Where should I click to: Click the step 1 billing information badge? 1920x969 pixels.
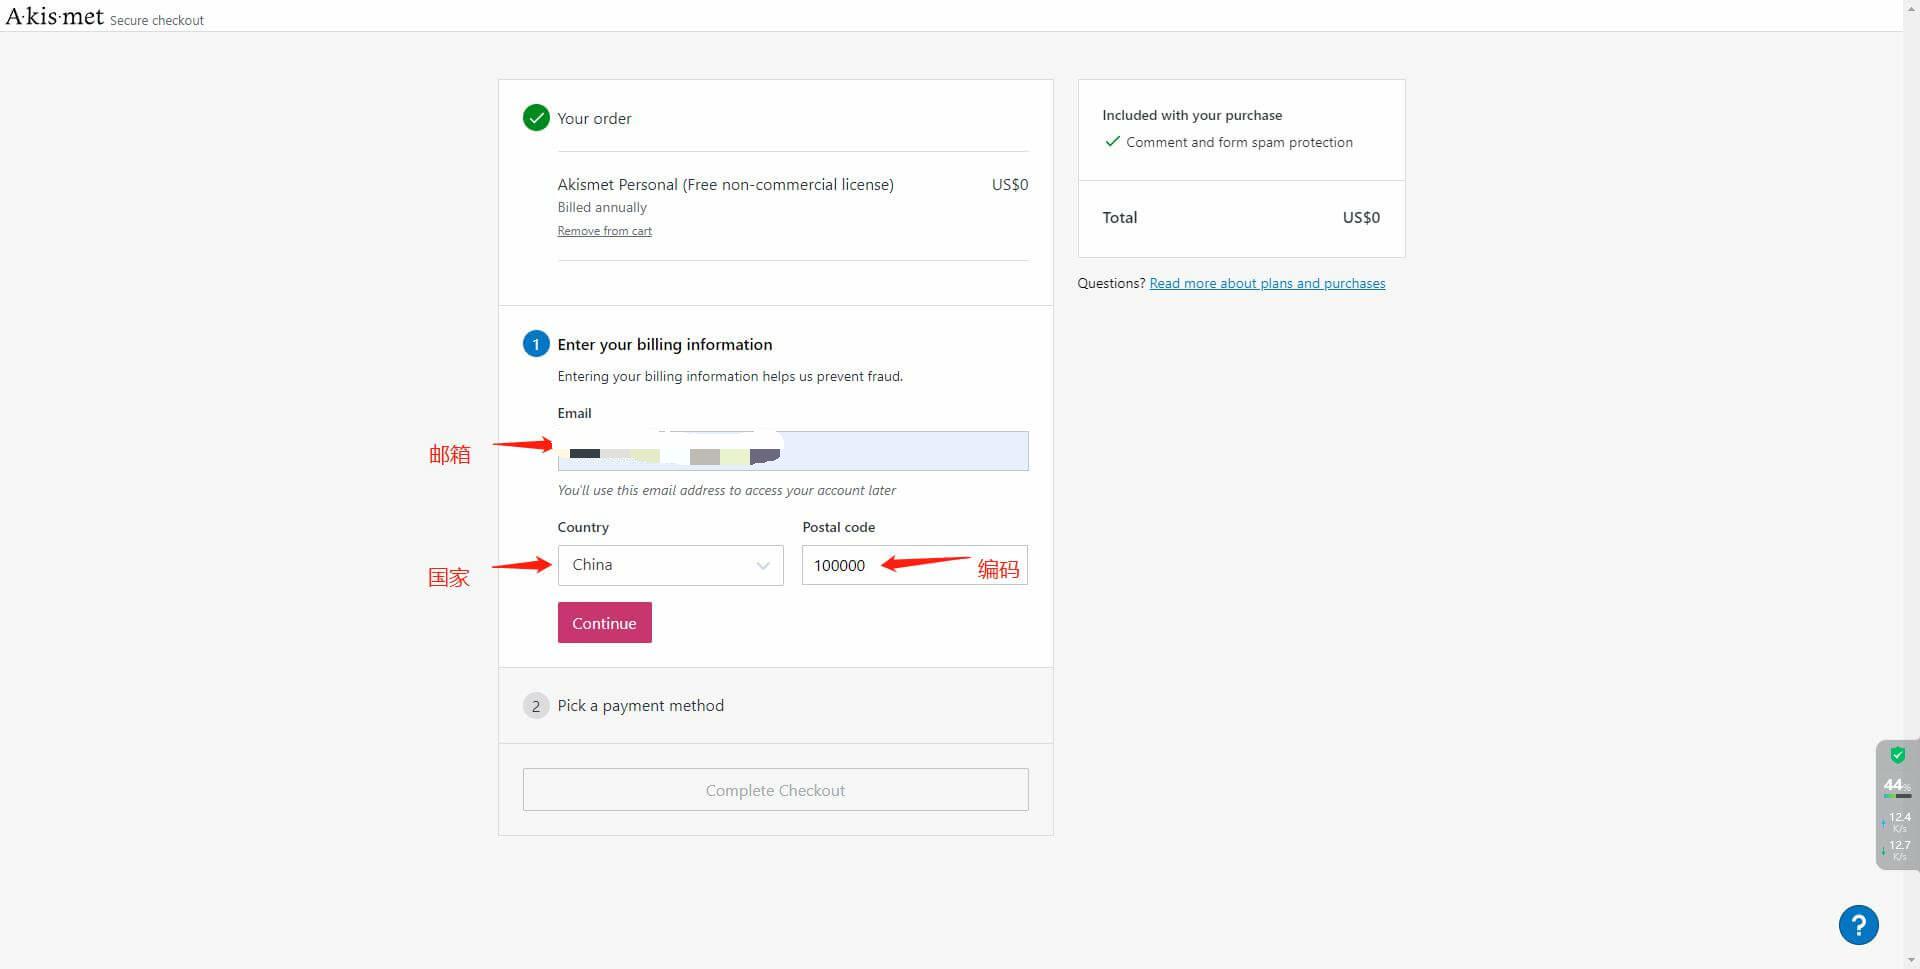(536, 344)
